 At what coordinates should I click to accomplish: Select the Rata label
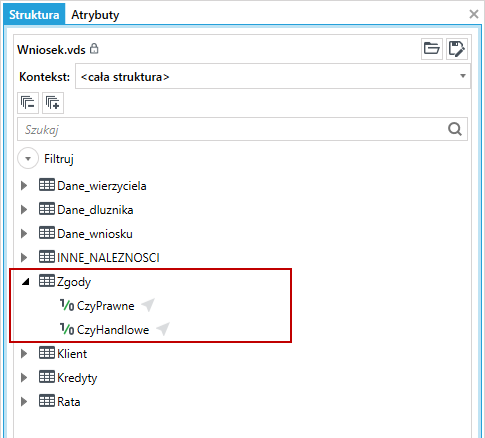[x=69, y=401]
